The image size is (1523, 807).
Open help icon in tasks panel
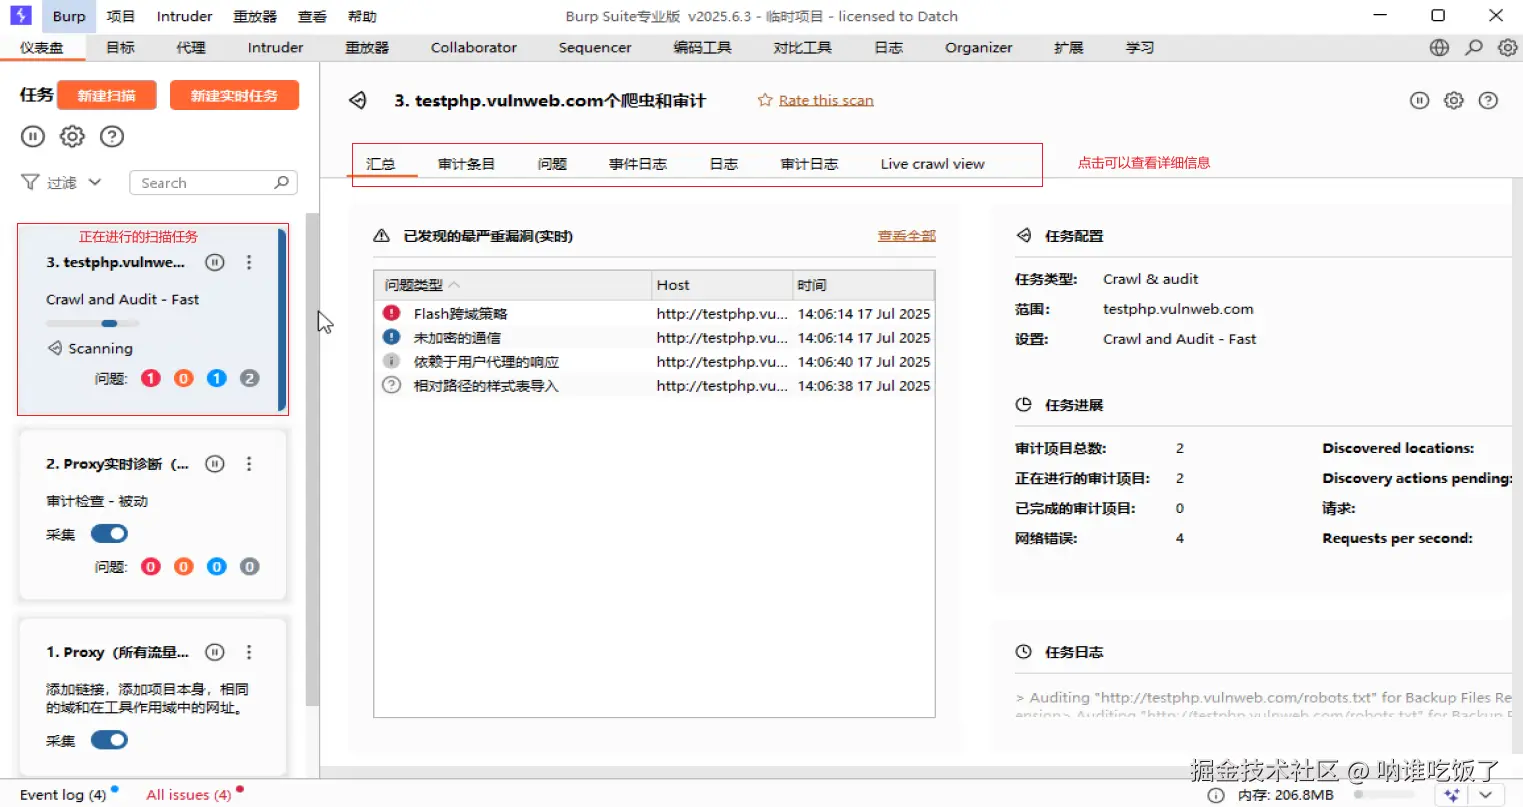click(112, 136)
